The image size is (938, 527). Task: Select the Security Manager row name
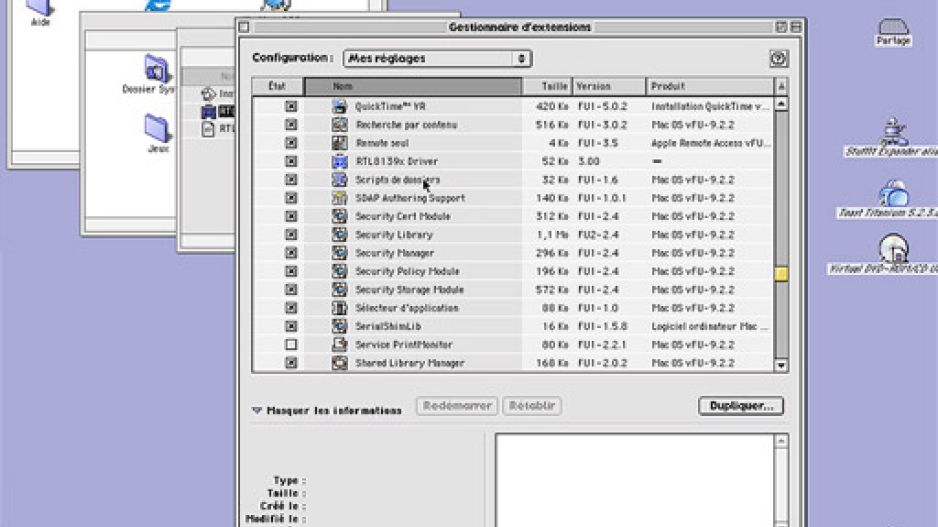pos(394,253)
